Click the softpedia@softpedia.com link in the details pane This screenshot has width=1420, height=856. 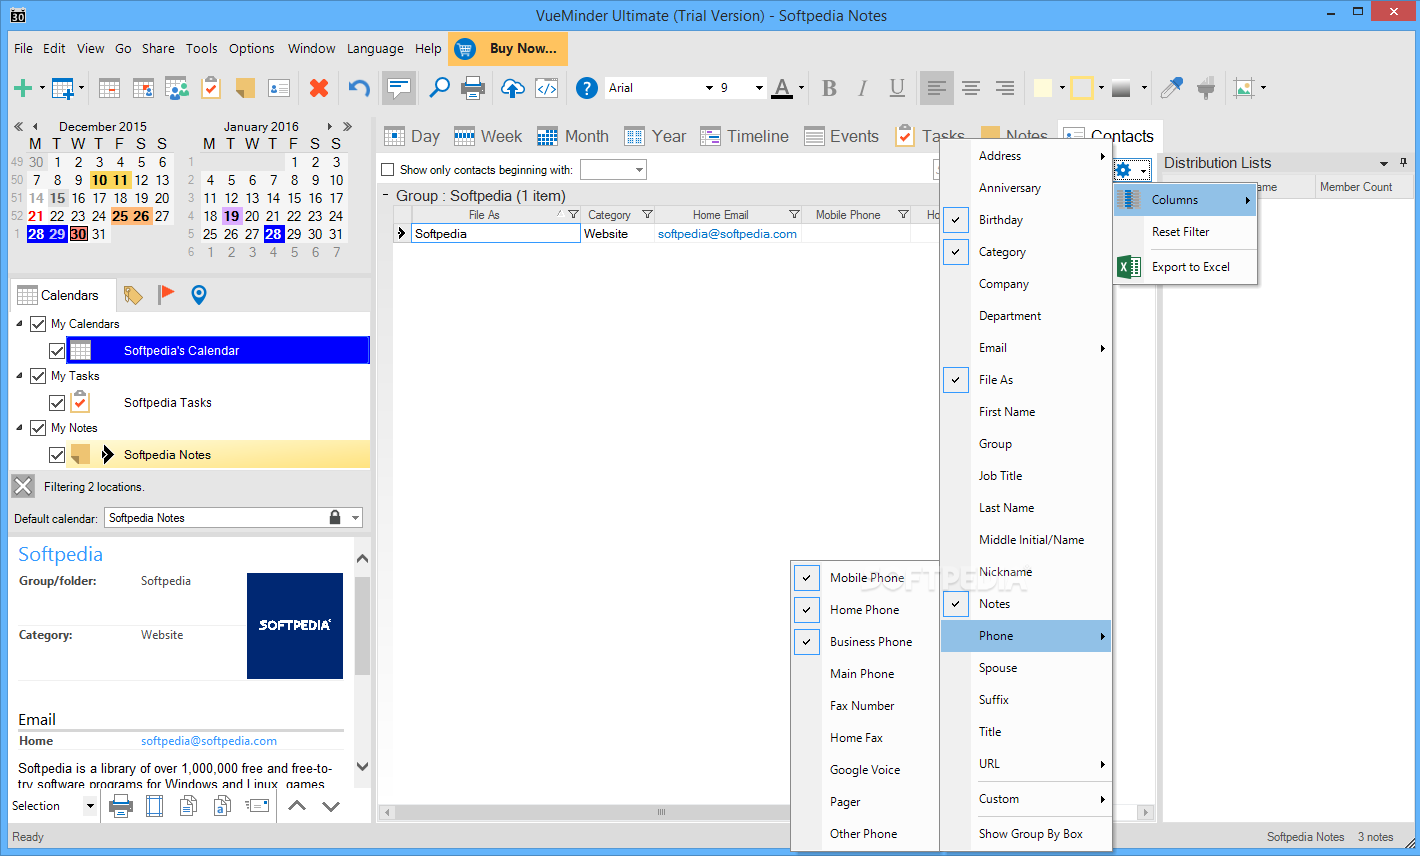[209, 741]
